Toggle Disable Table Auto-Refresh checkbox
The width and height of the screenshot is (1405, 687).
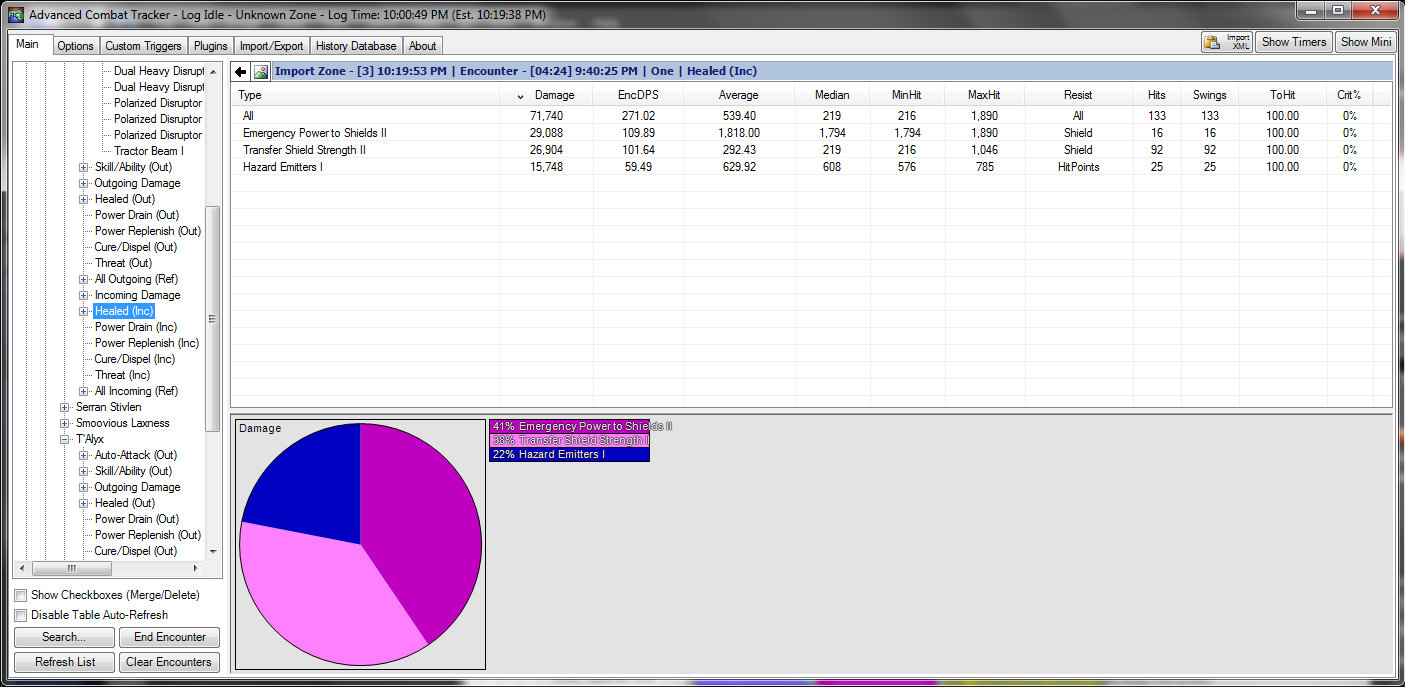(21, 615)
